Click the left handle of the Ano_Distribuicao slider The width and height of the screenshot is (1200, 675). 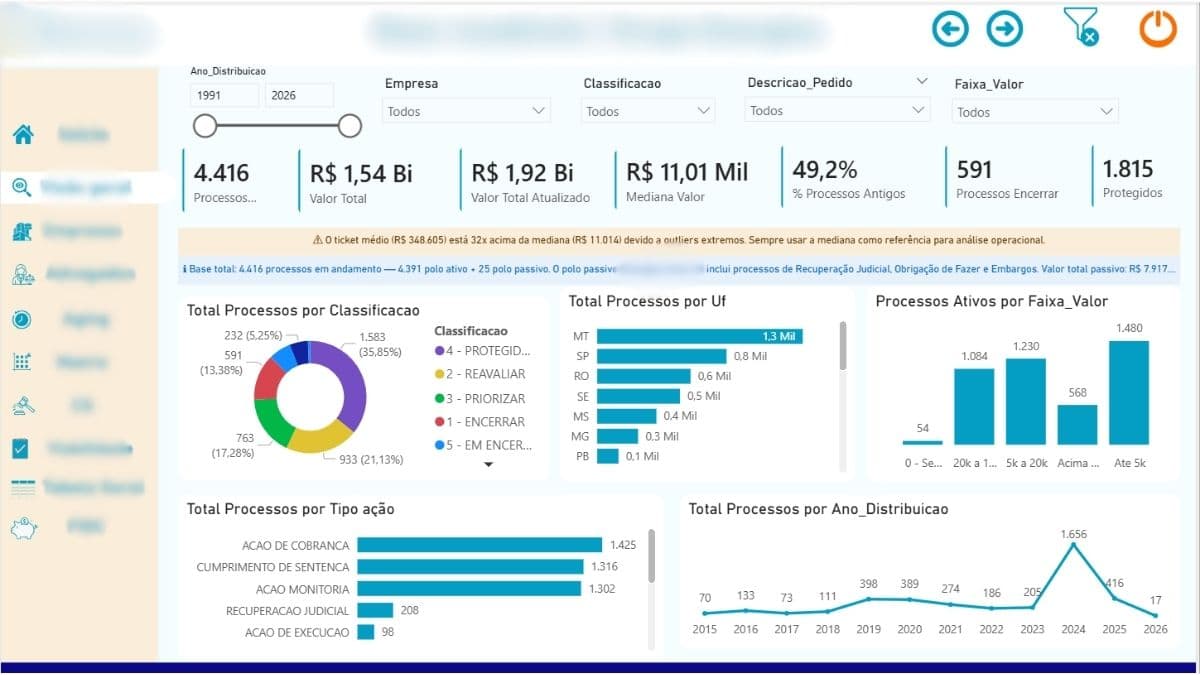(x=205, y=125)
